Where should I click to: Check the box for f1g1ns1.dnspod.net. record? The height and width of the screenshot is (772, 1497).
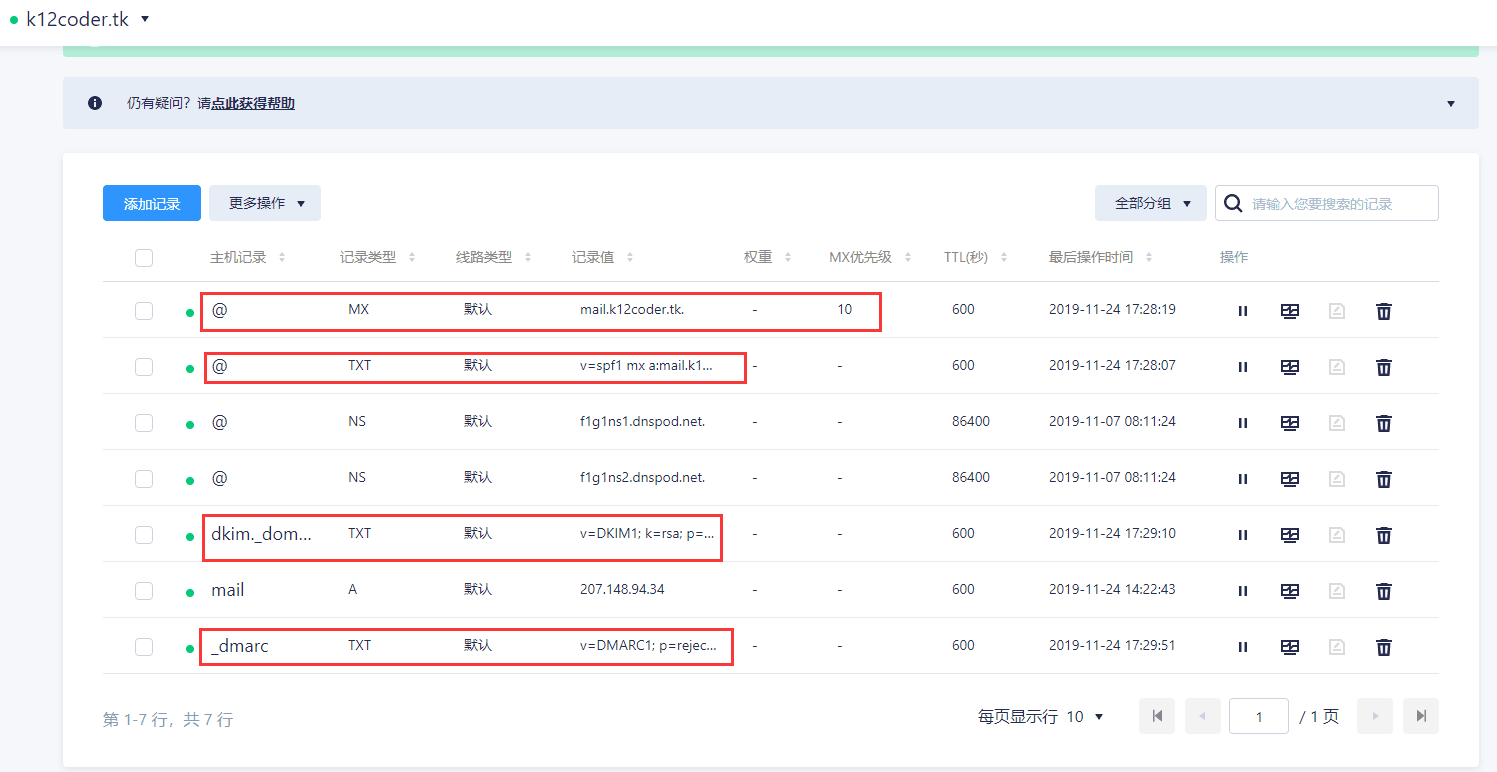click(144, 423)
